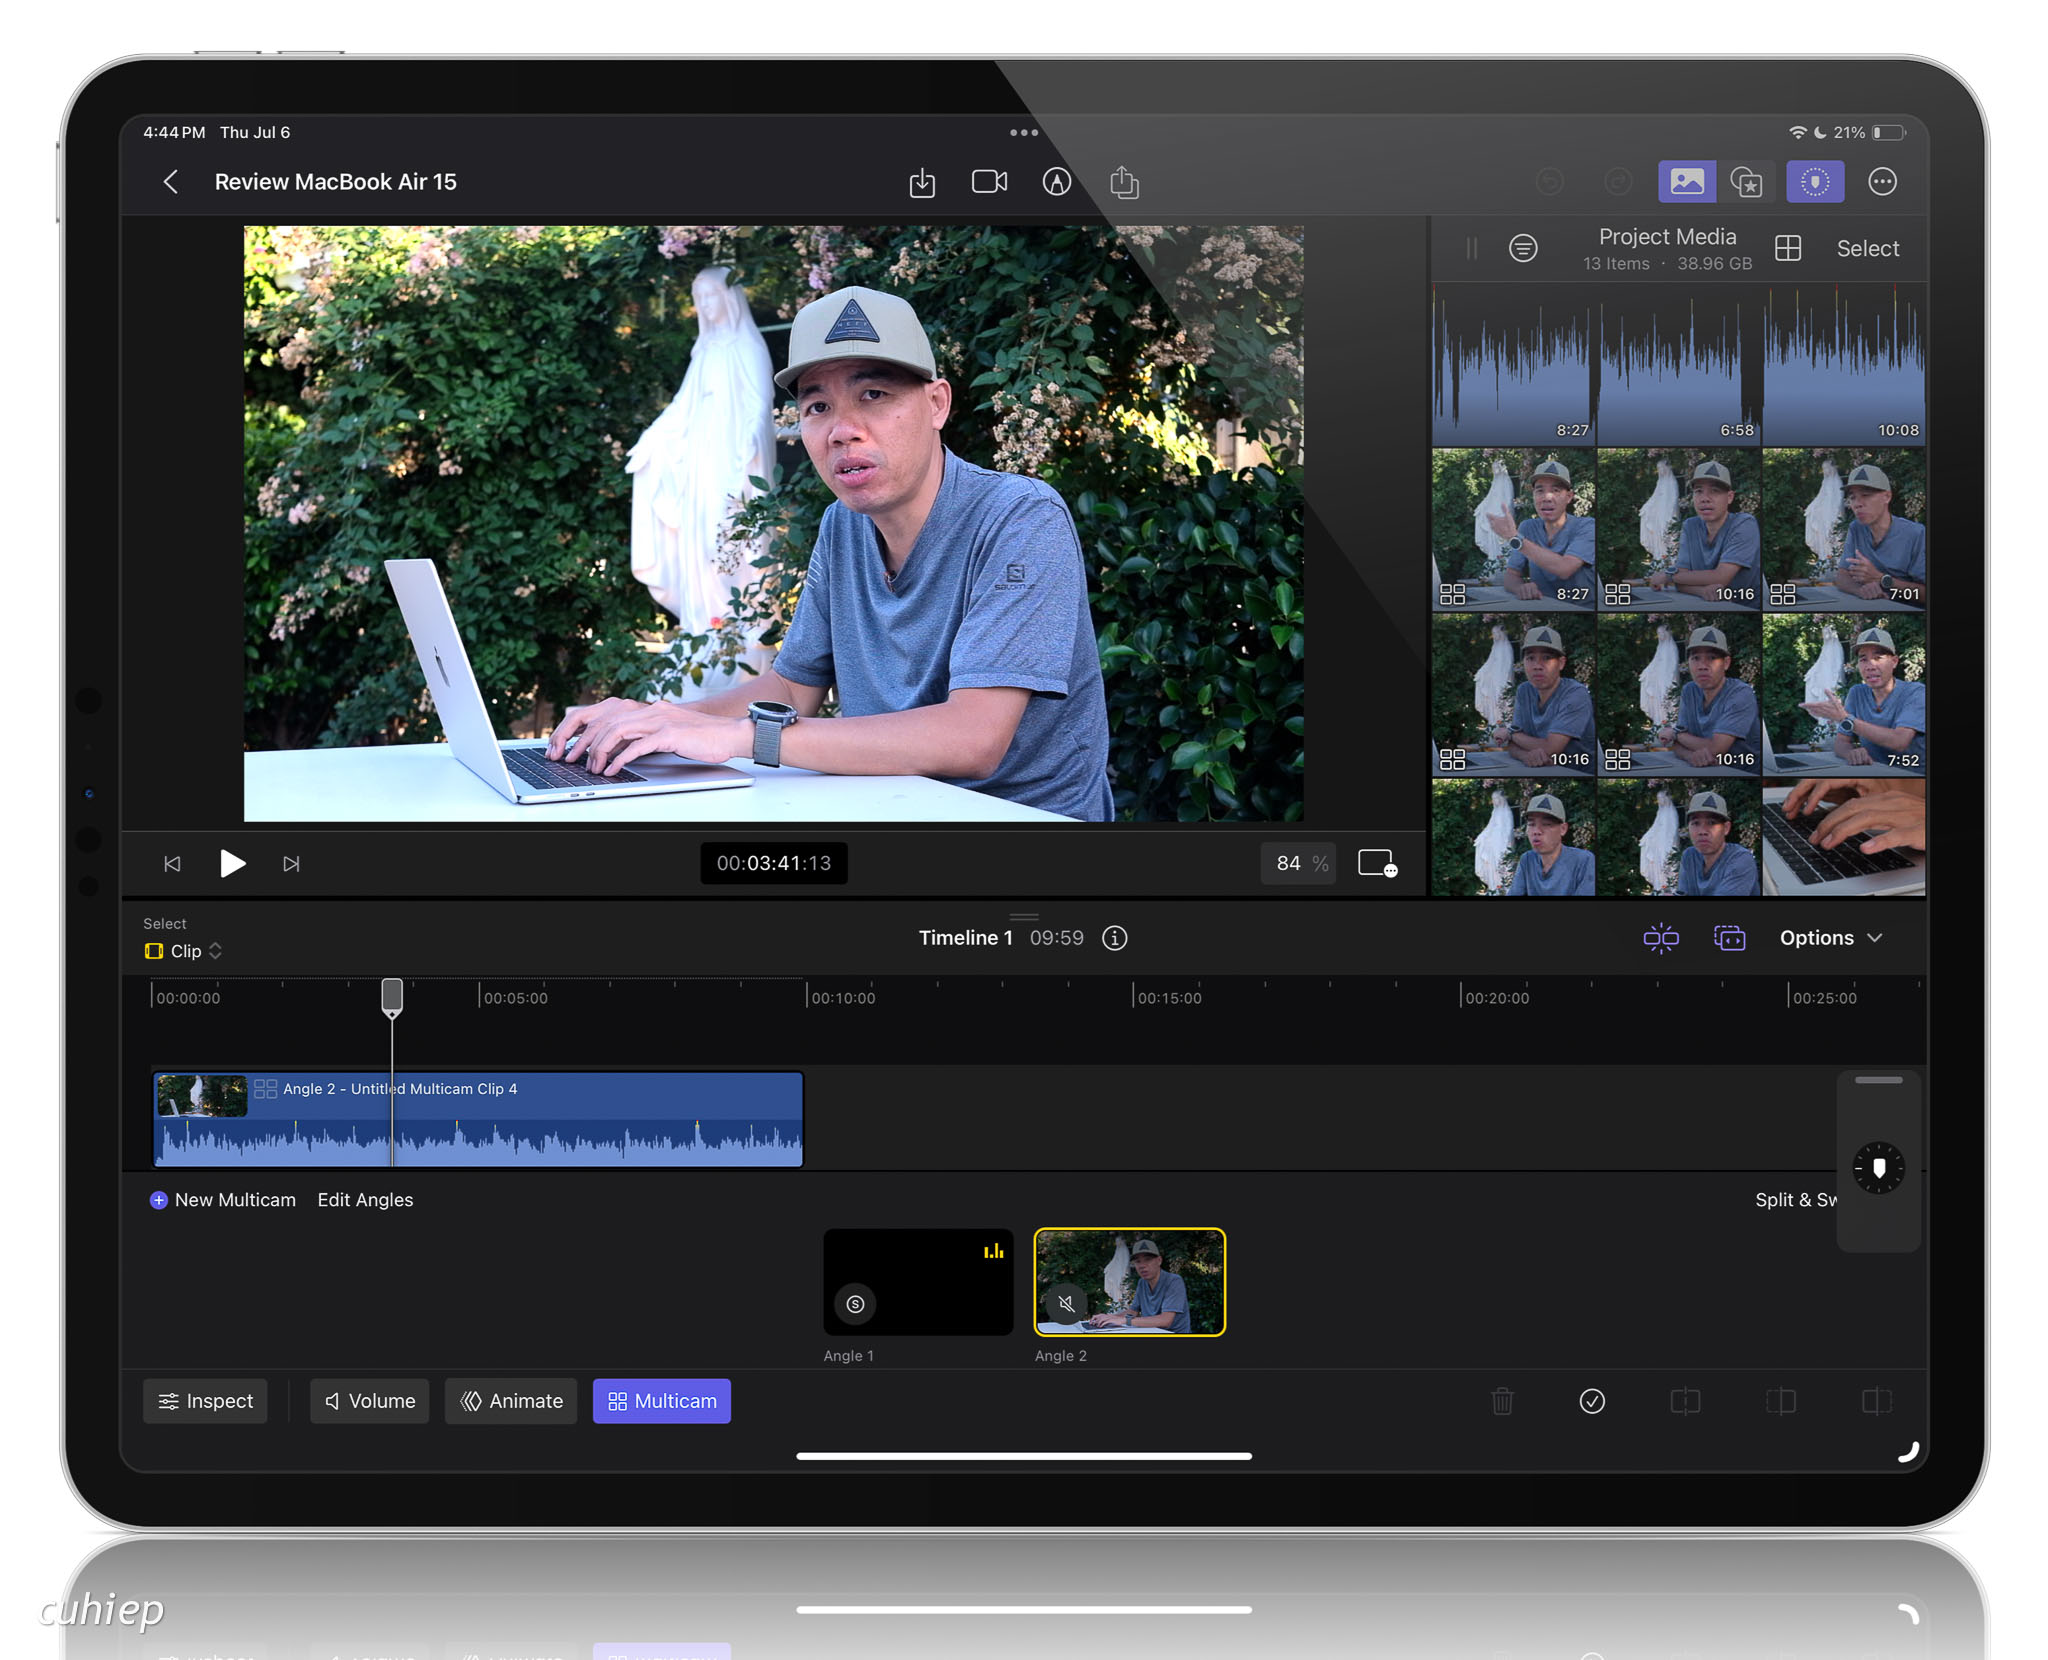This screenshot has height=1660, width=2048.
Task: Open the import media icon
Action: click(x=922, y=183)
